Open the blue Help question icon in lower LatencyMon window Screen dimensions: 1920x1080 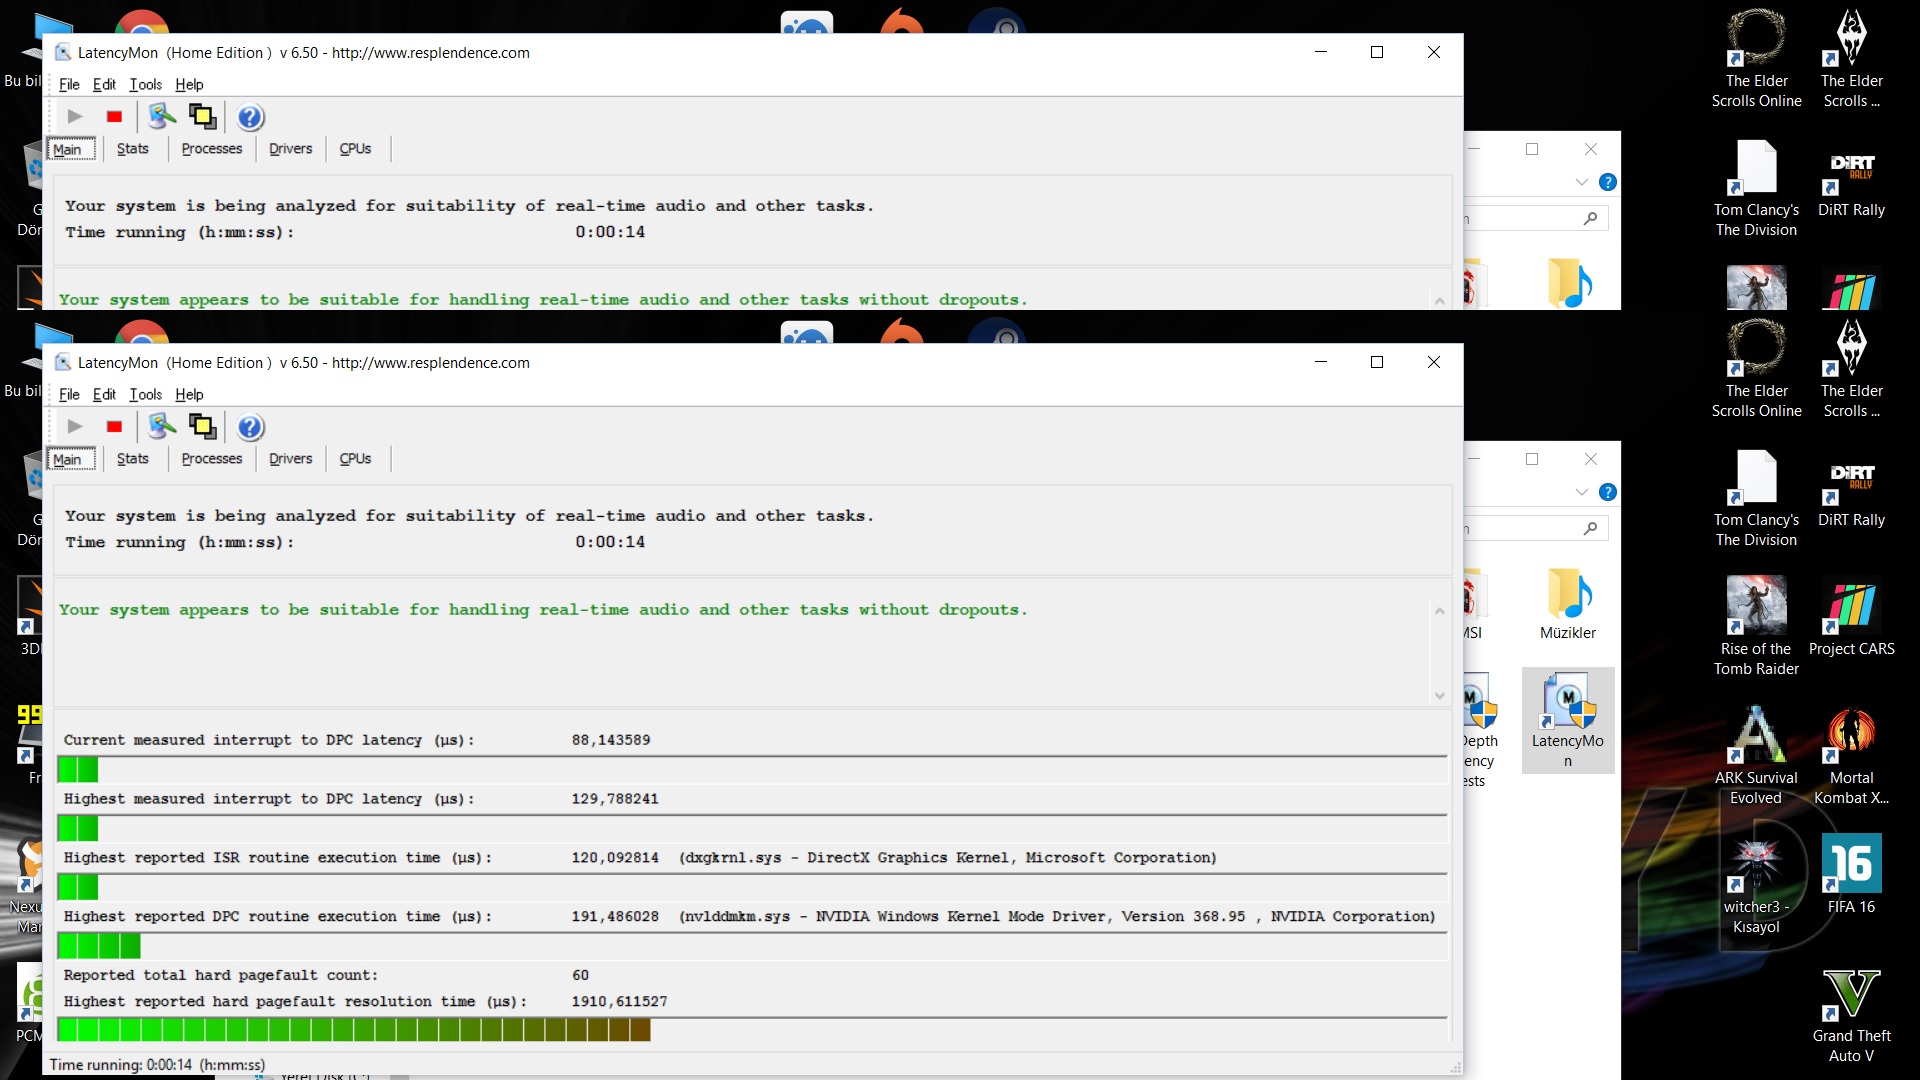[x=250, y=427]
